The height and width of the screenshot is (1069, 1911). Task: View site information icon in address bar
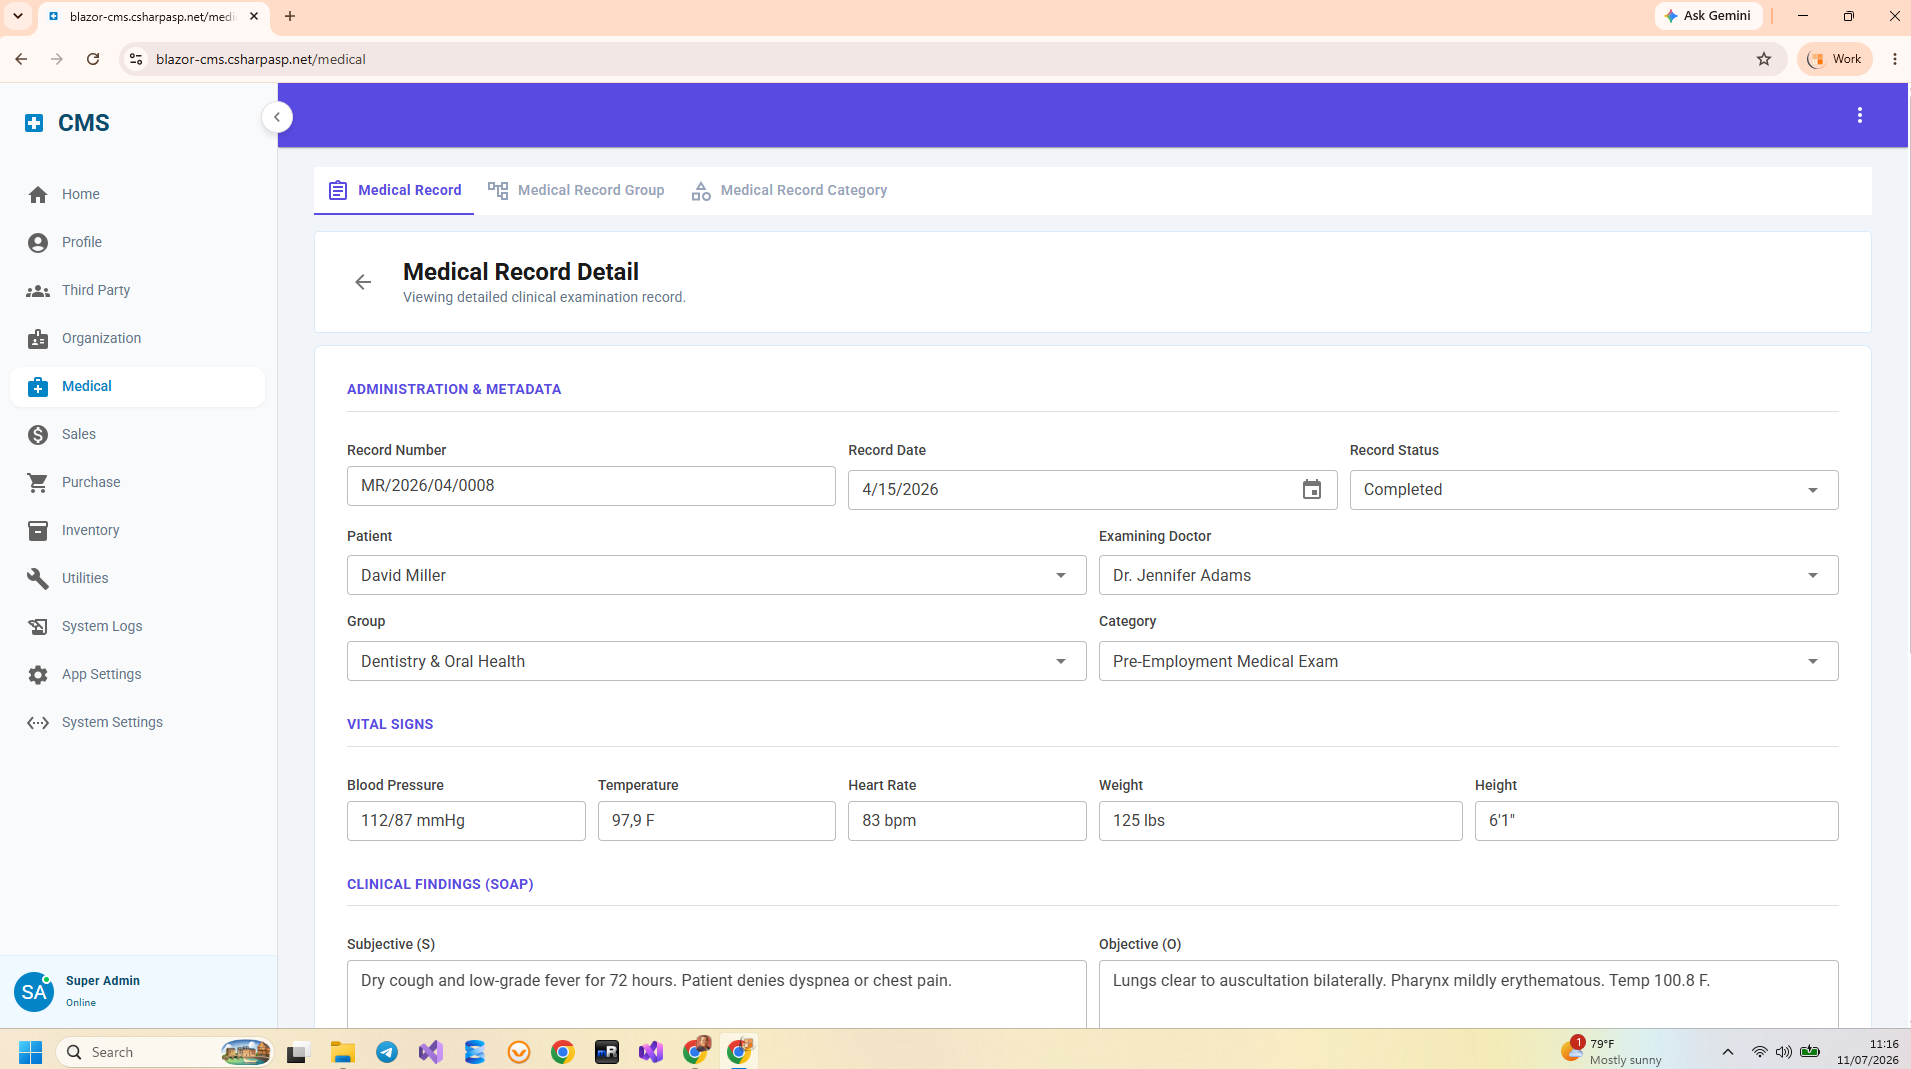(136, 59)
